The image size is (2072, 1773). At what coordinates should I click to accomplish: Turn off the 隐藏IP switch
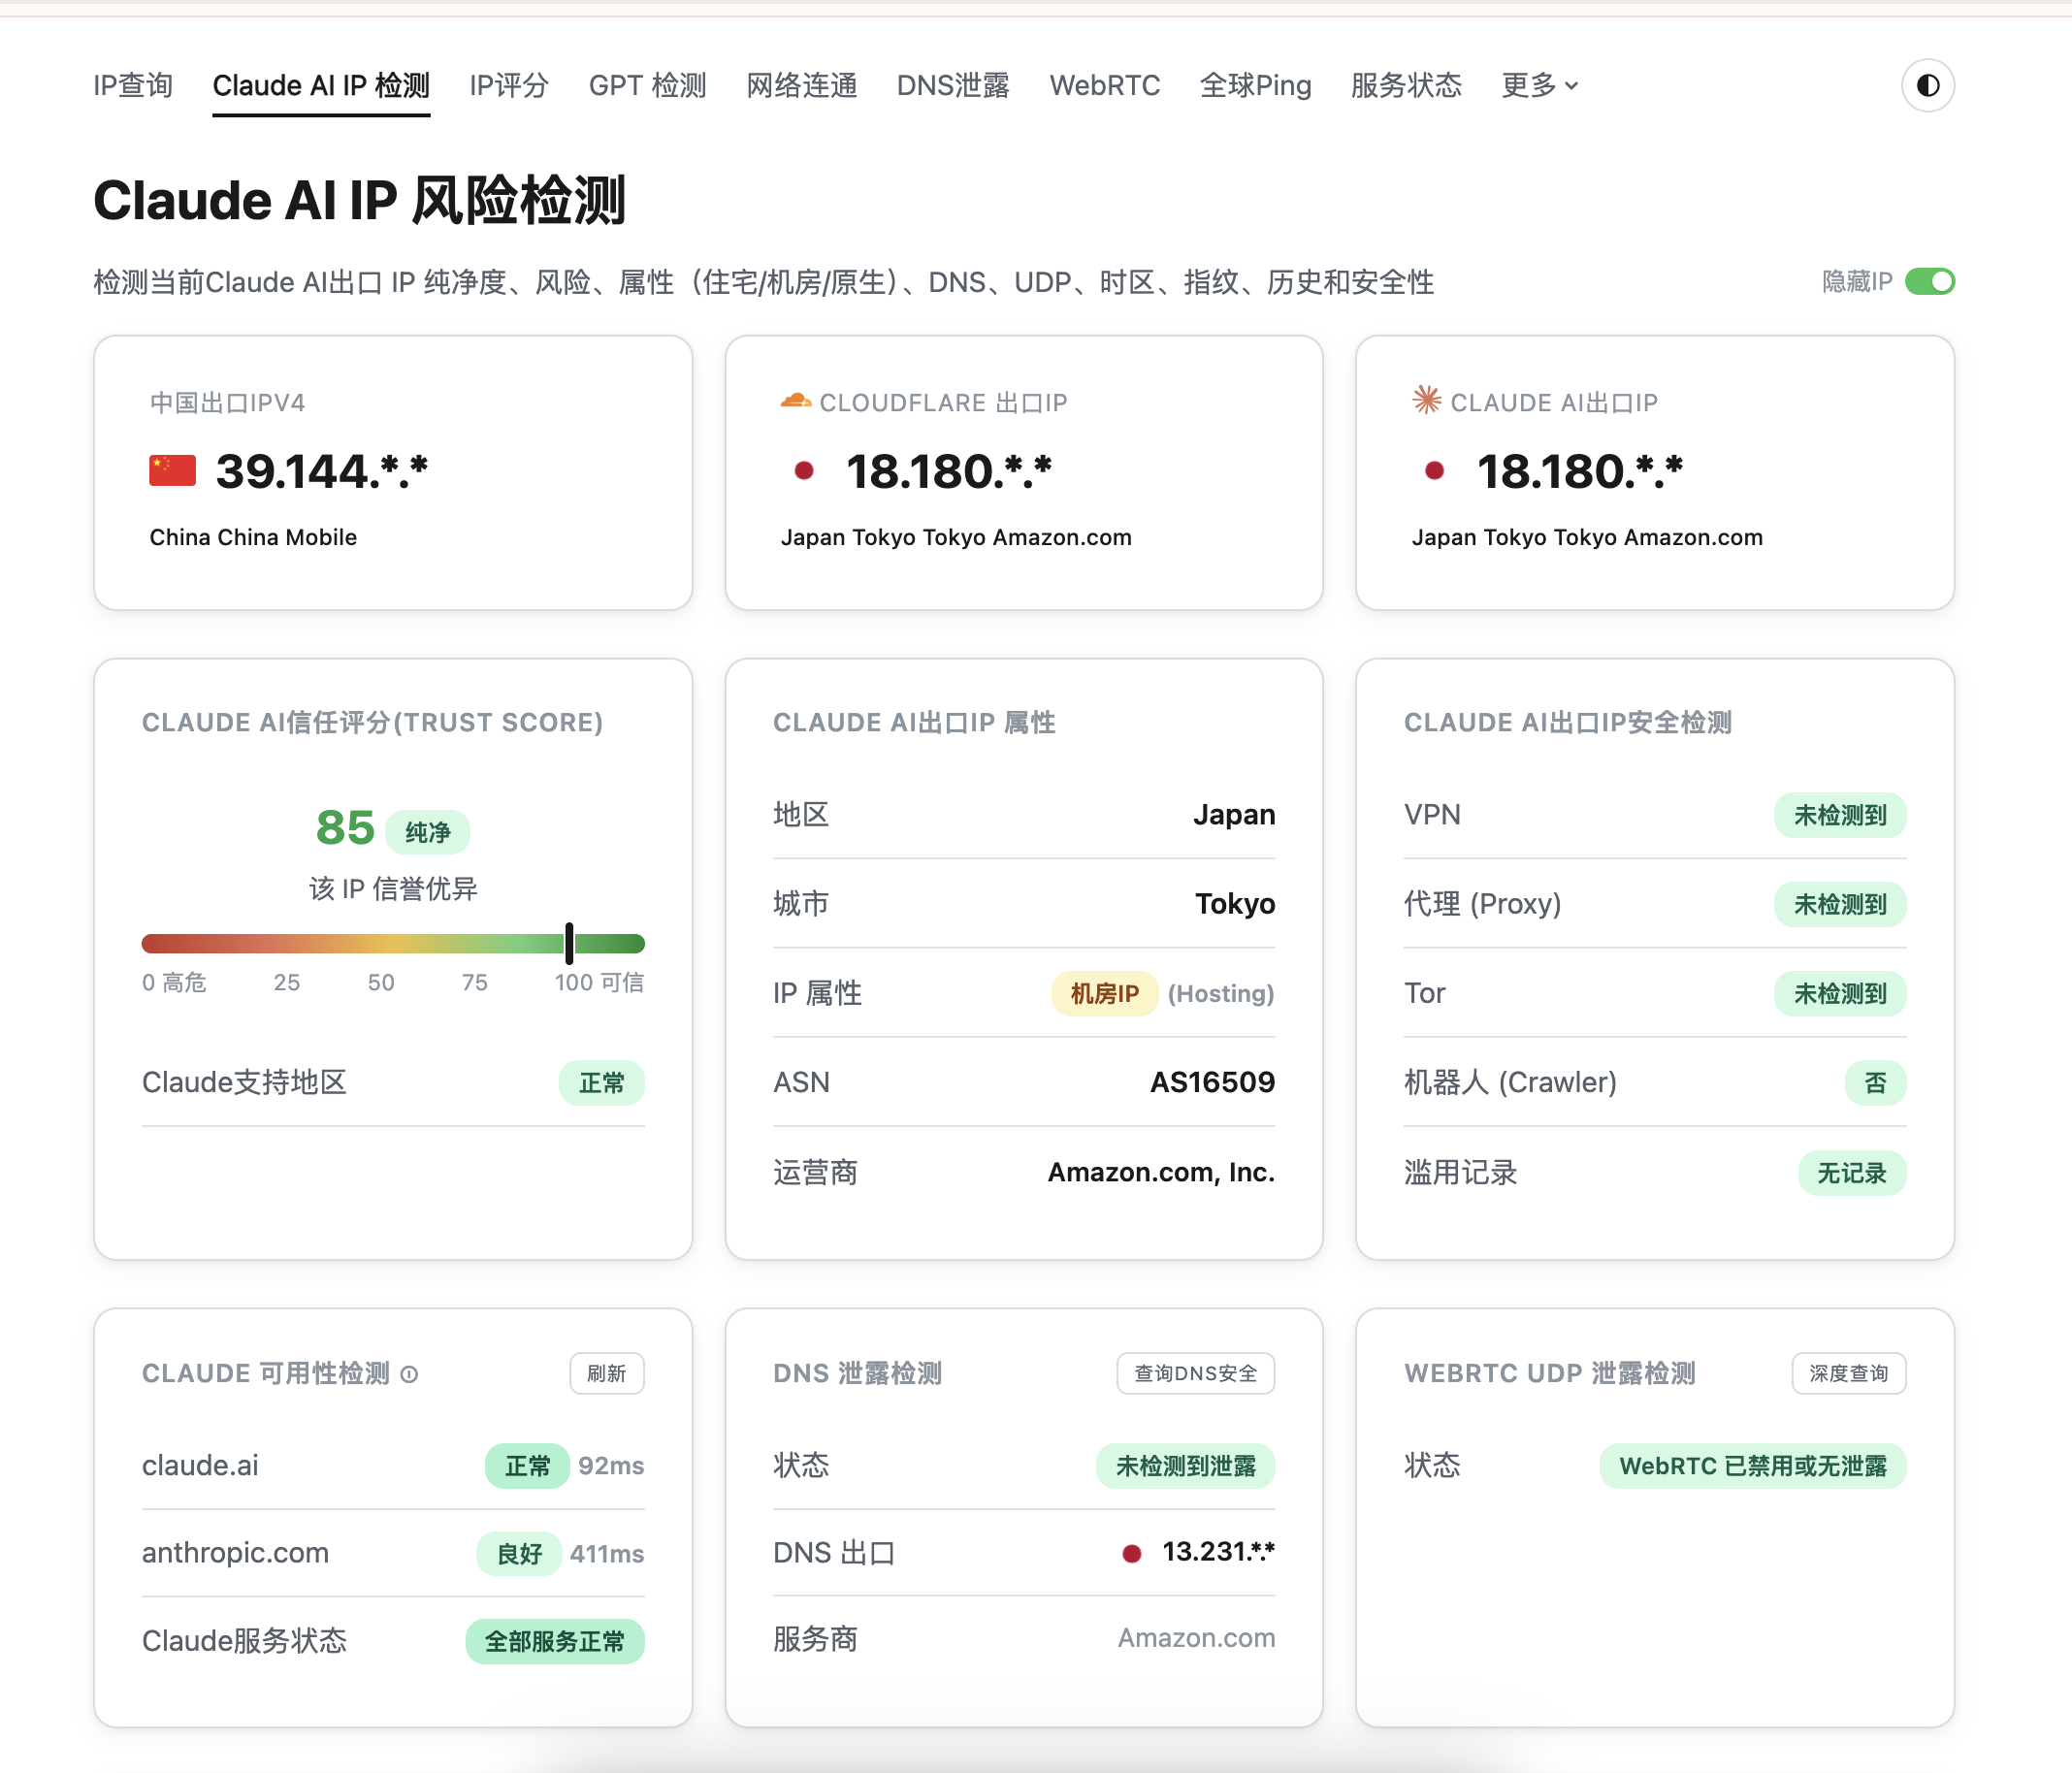1929,282
